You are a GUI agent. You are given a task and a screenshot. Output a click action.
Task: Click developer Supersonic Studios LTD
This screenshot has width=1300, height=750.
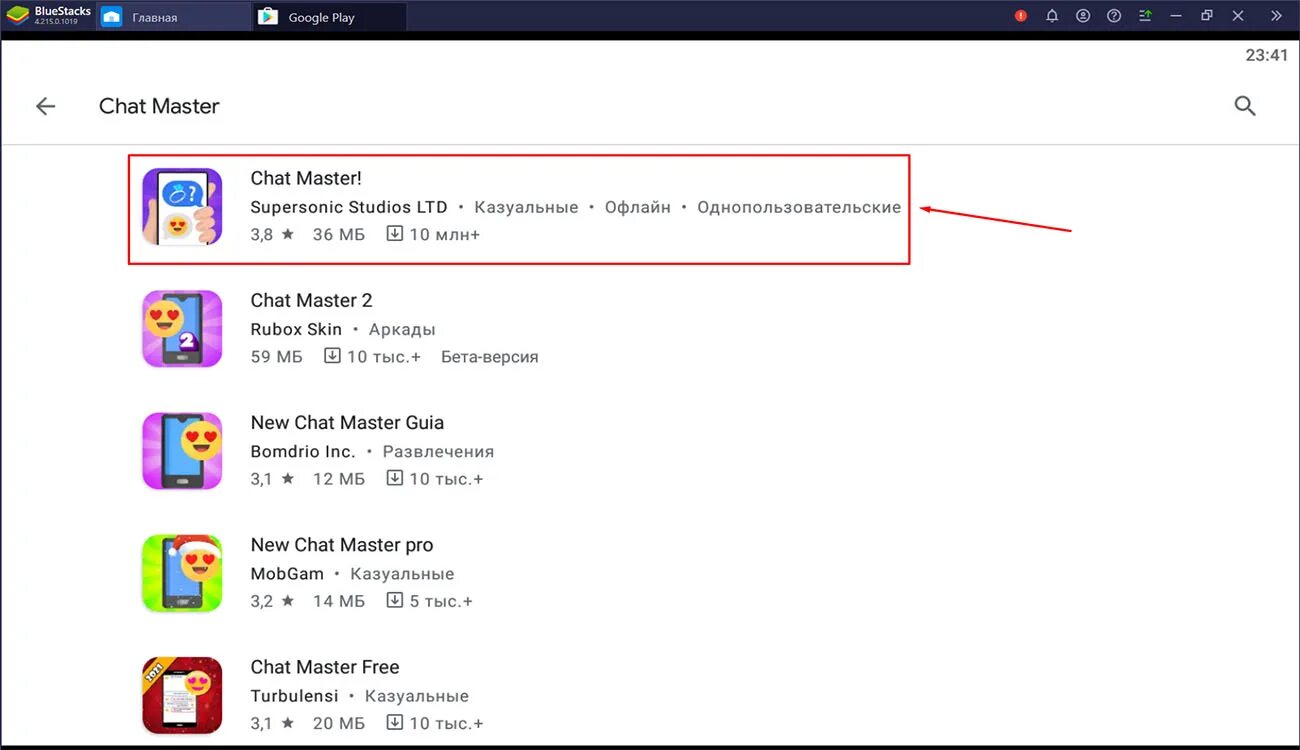click(349, 207)
